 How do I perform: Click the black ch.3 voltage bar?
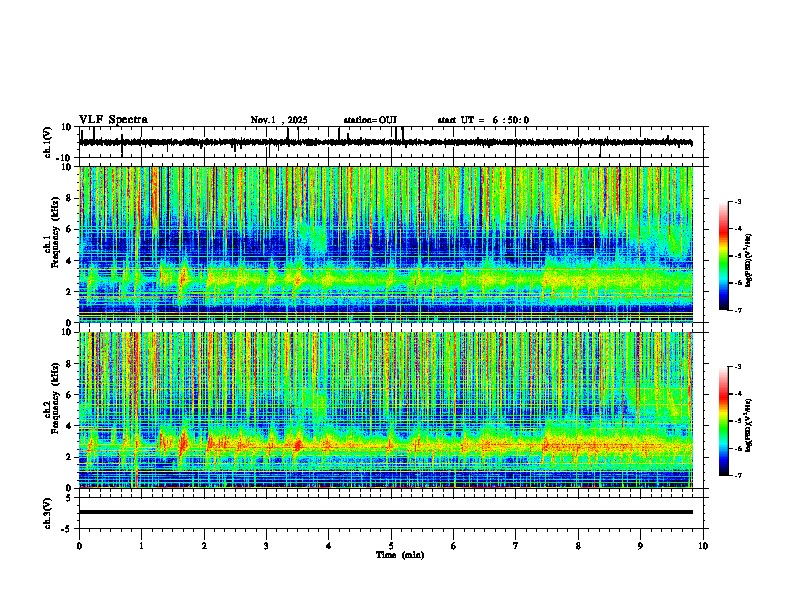[386, 512]
